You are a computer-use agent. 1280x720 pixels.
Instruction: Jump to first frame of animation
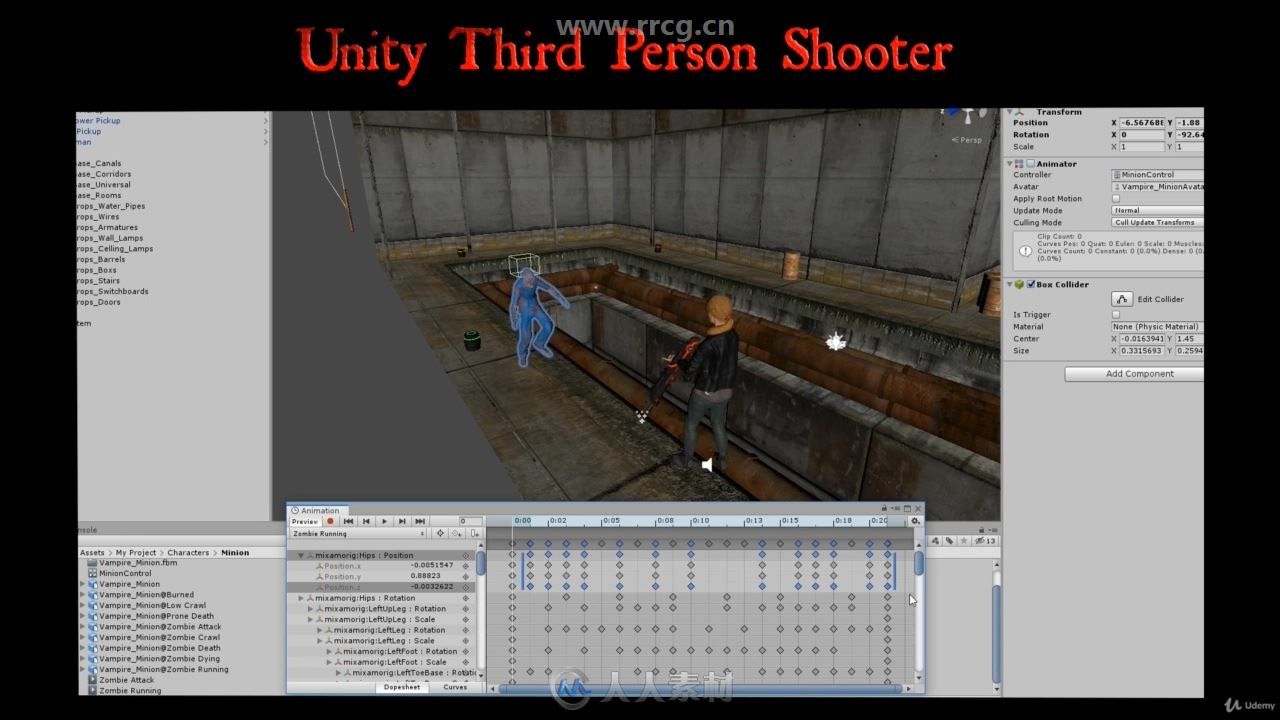(348, 521)
